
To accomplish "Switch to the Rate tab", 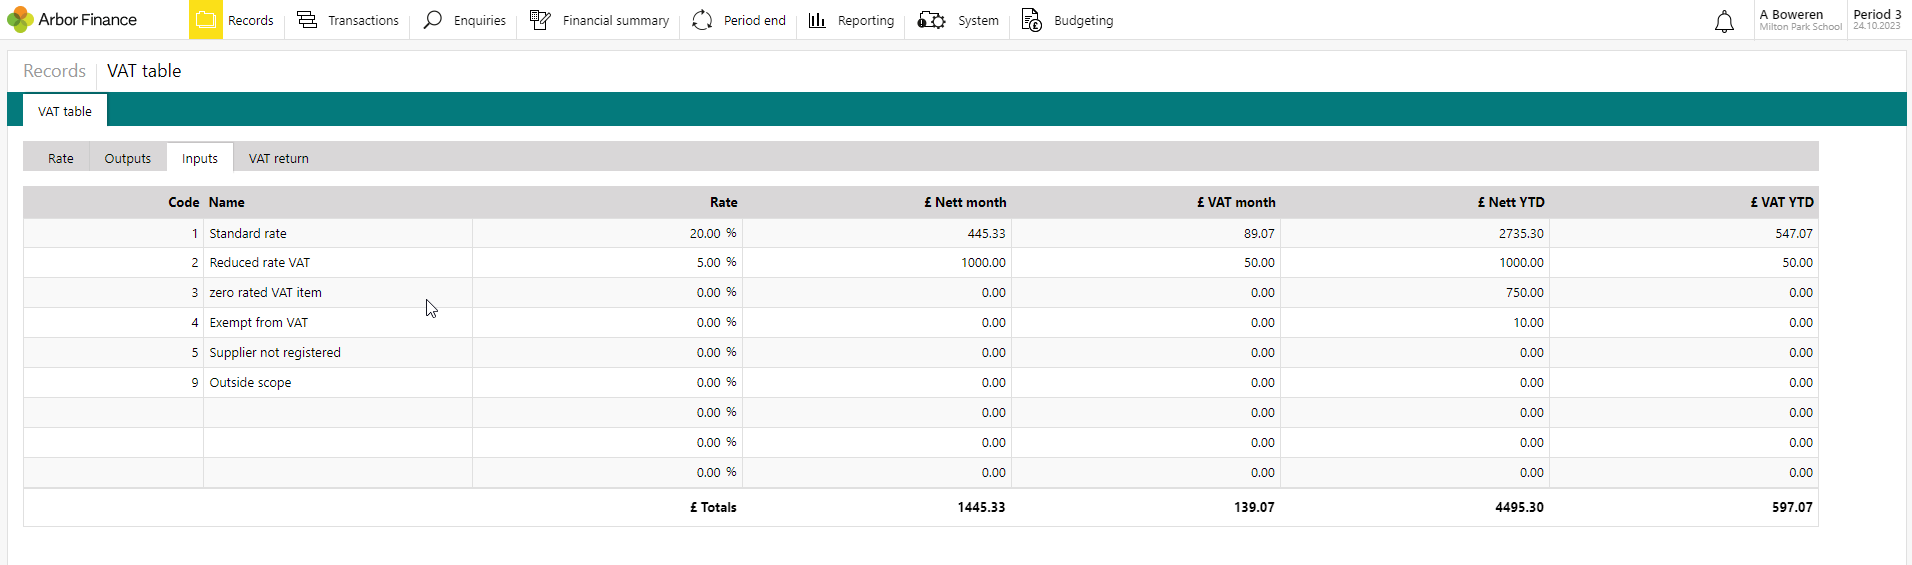I will point(60,158).
